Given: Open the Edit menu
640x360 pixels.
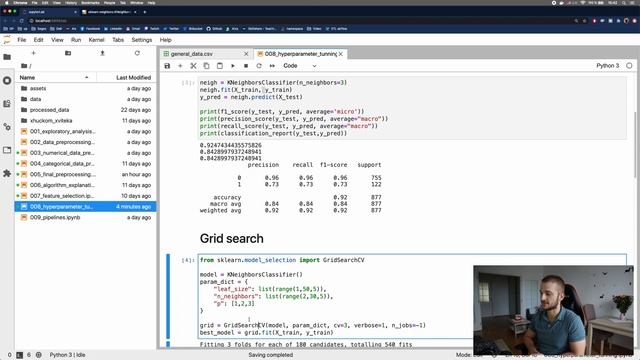Looking at the screenshot, I should pos(38,40).
